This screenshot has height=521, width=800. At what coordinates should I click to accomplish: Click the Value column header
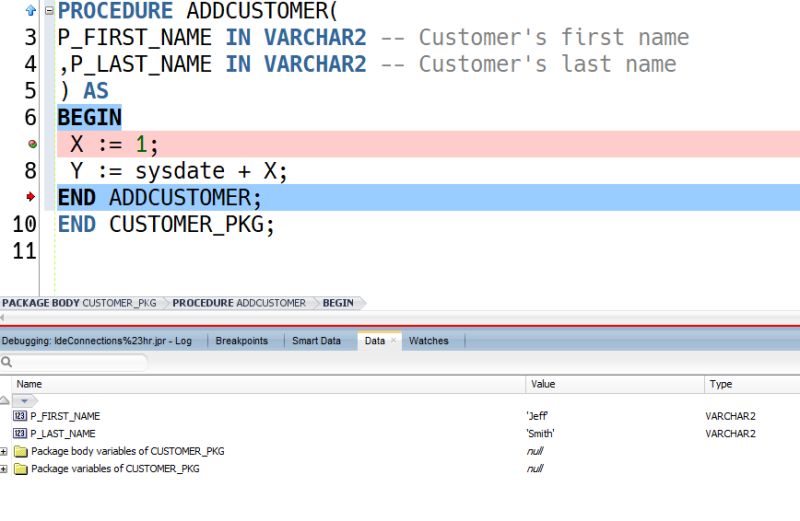pos(615,384)
